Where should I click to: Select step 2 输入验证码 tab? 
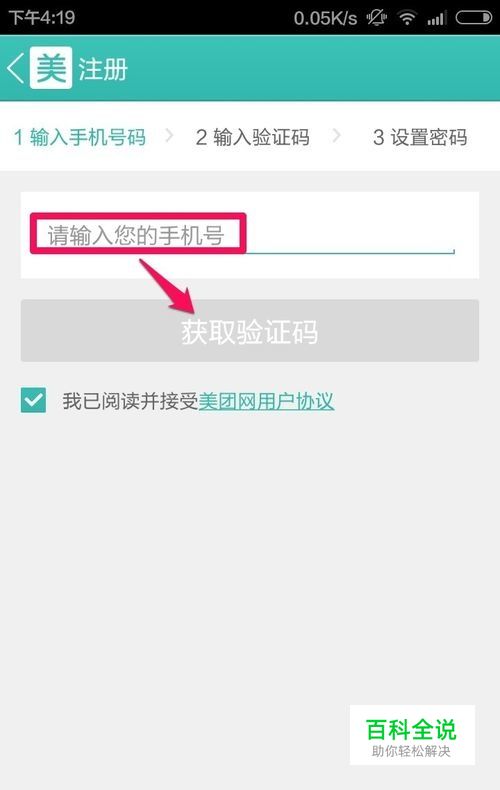(x=253, y=137)
